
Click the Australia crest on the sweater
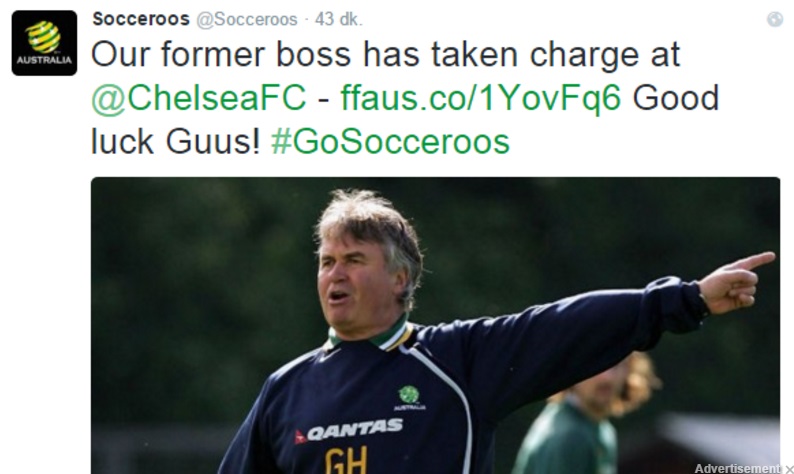pyautogui.click(x=408, y=397)
